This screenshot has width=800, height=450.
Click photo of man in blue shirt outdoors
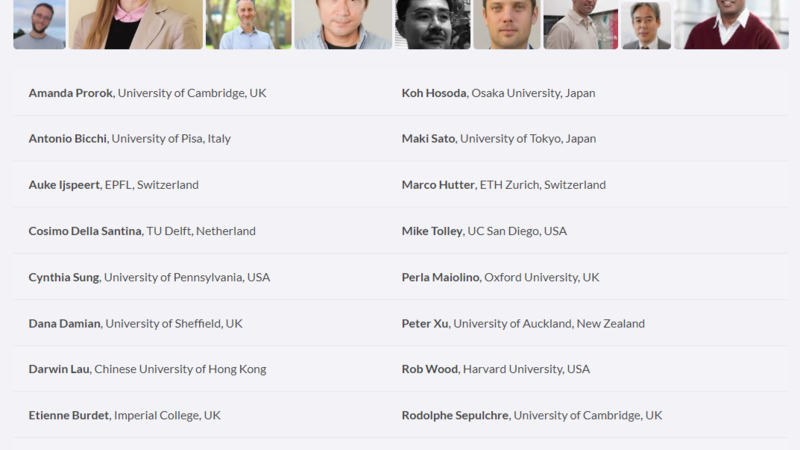point(248,24)
